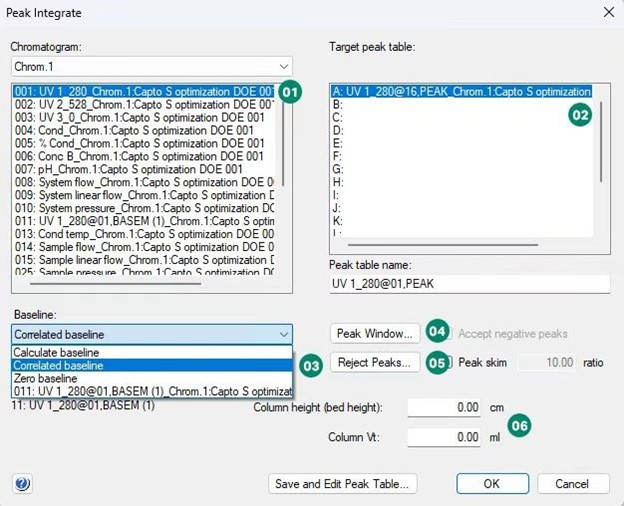Close the Peak Integrate dialog
This screenshot has width=624, height=506.
[603, 13]
